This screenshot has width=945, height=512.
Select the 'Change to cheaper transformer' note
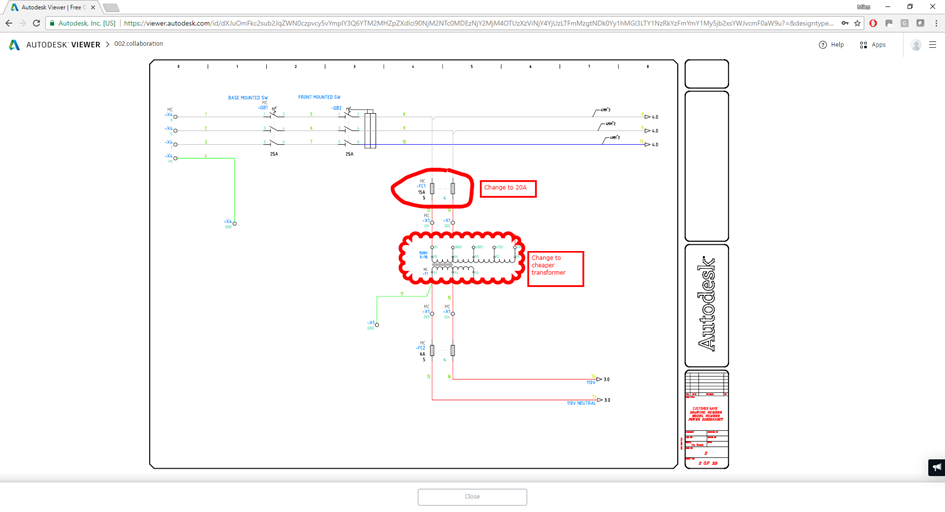[556, 269]
